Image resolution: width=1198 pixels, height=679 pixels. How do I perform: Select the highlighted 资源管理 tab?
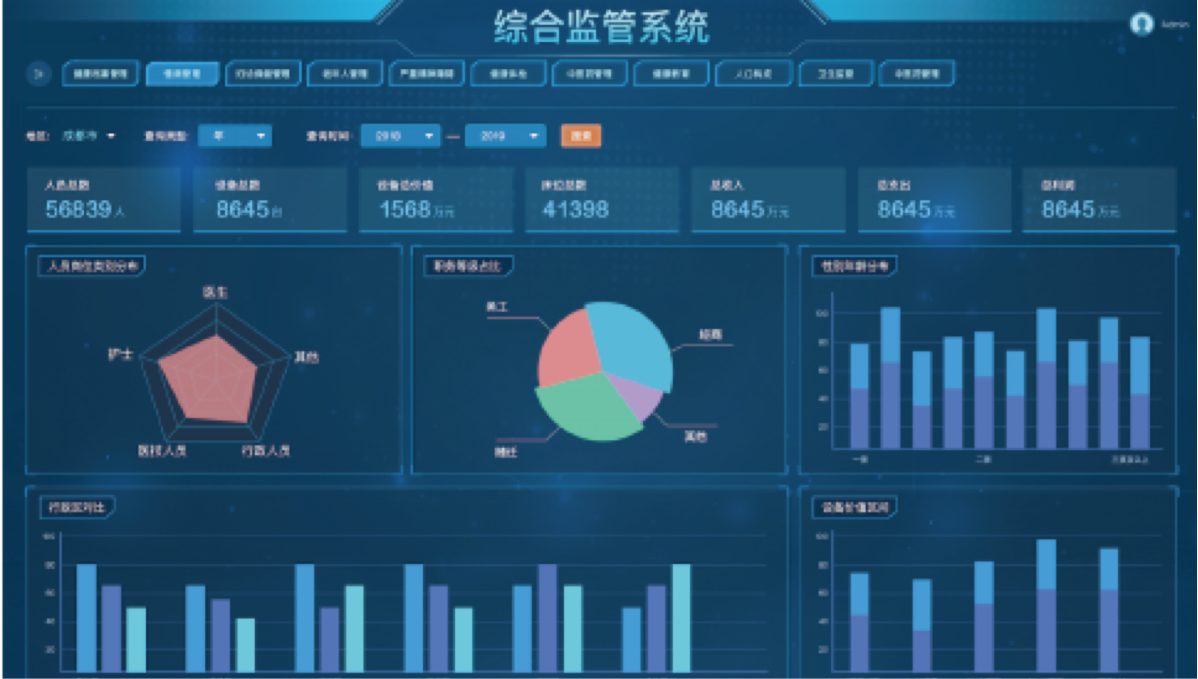point(181,73)
